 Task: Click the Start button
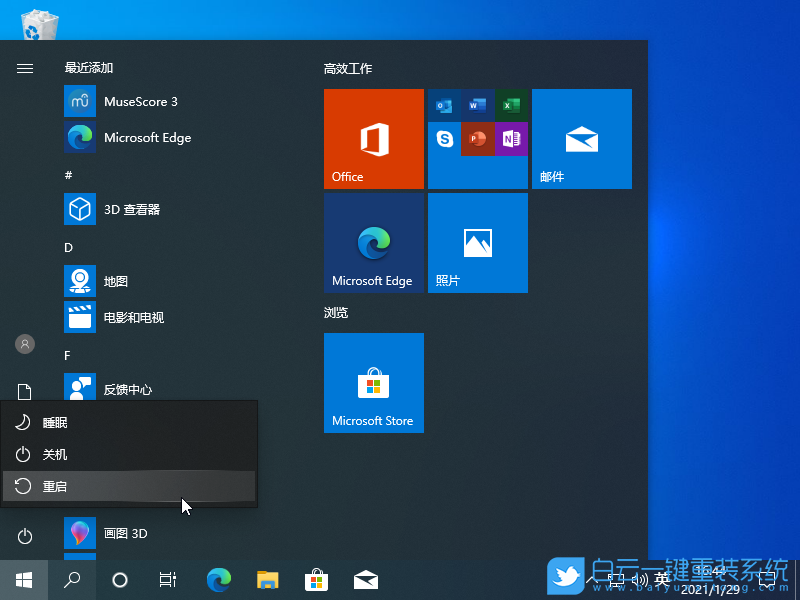tap(23, 579)
